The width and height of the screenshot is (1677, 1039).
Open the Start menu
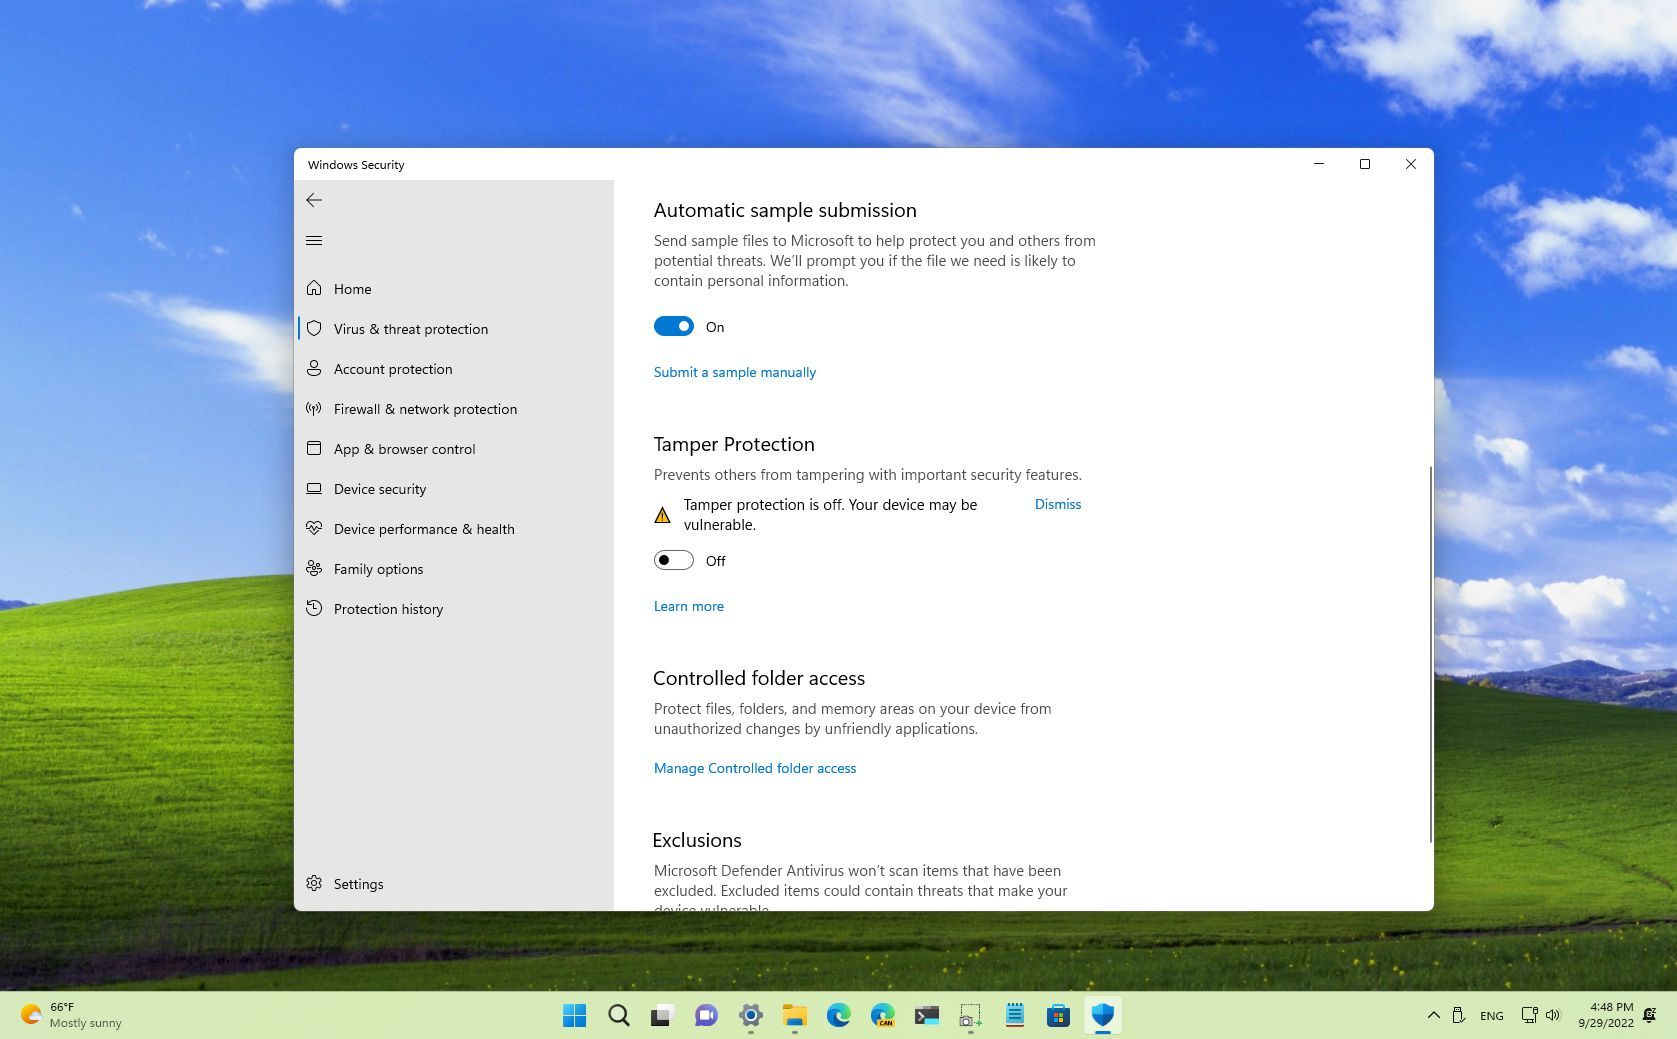574,1015
